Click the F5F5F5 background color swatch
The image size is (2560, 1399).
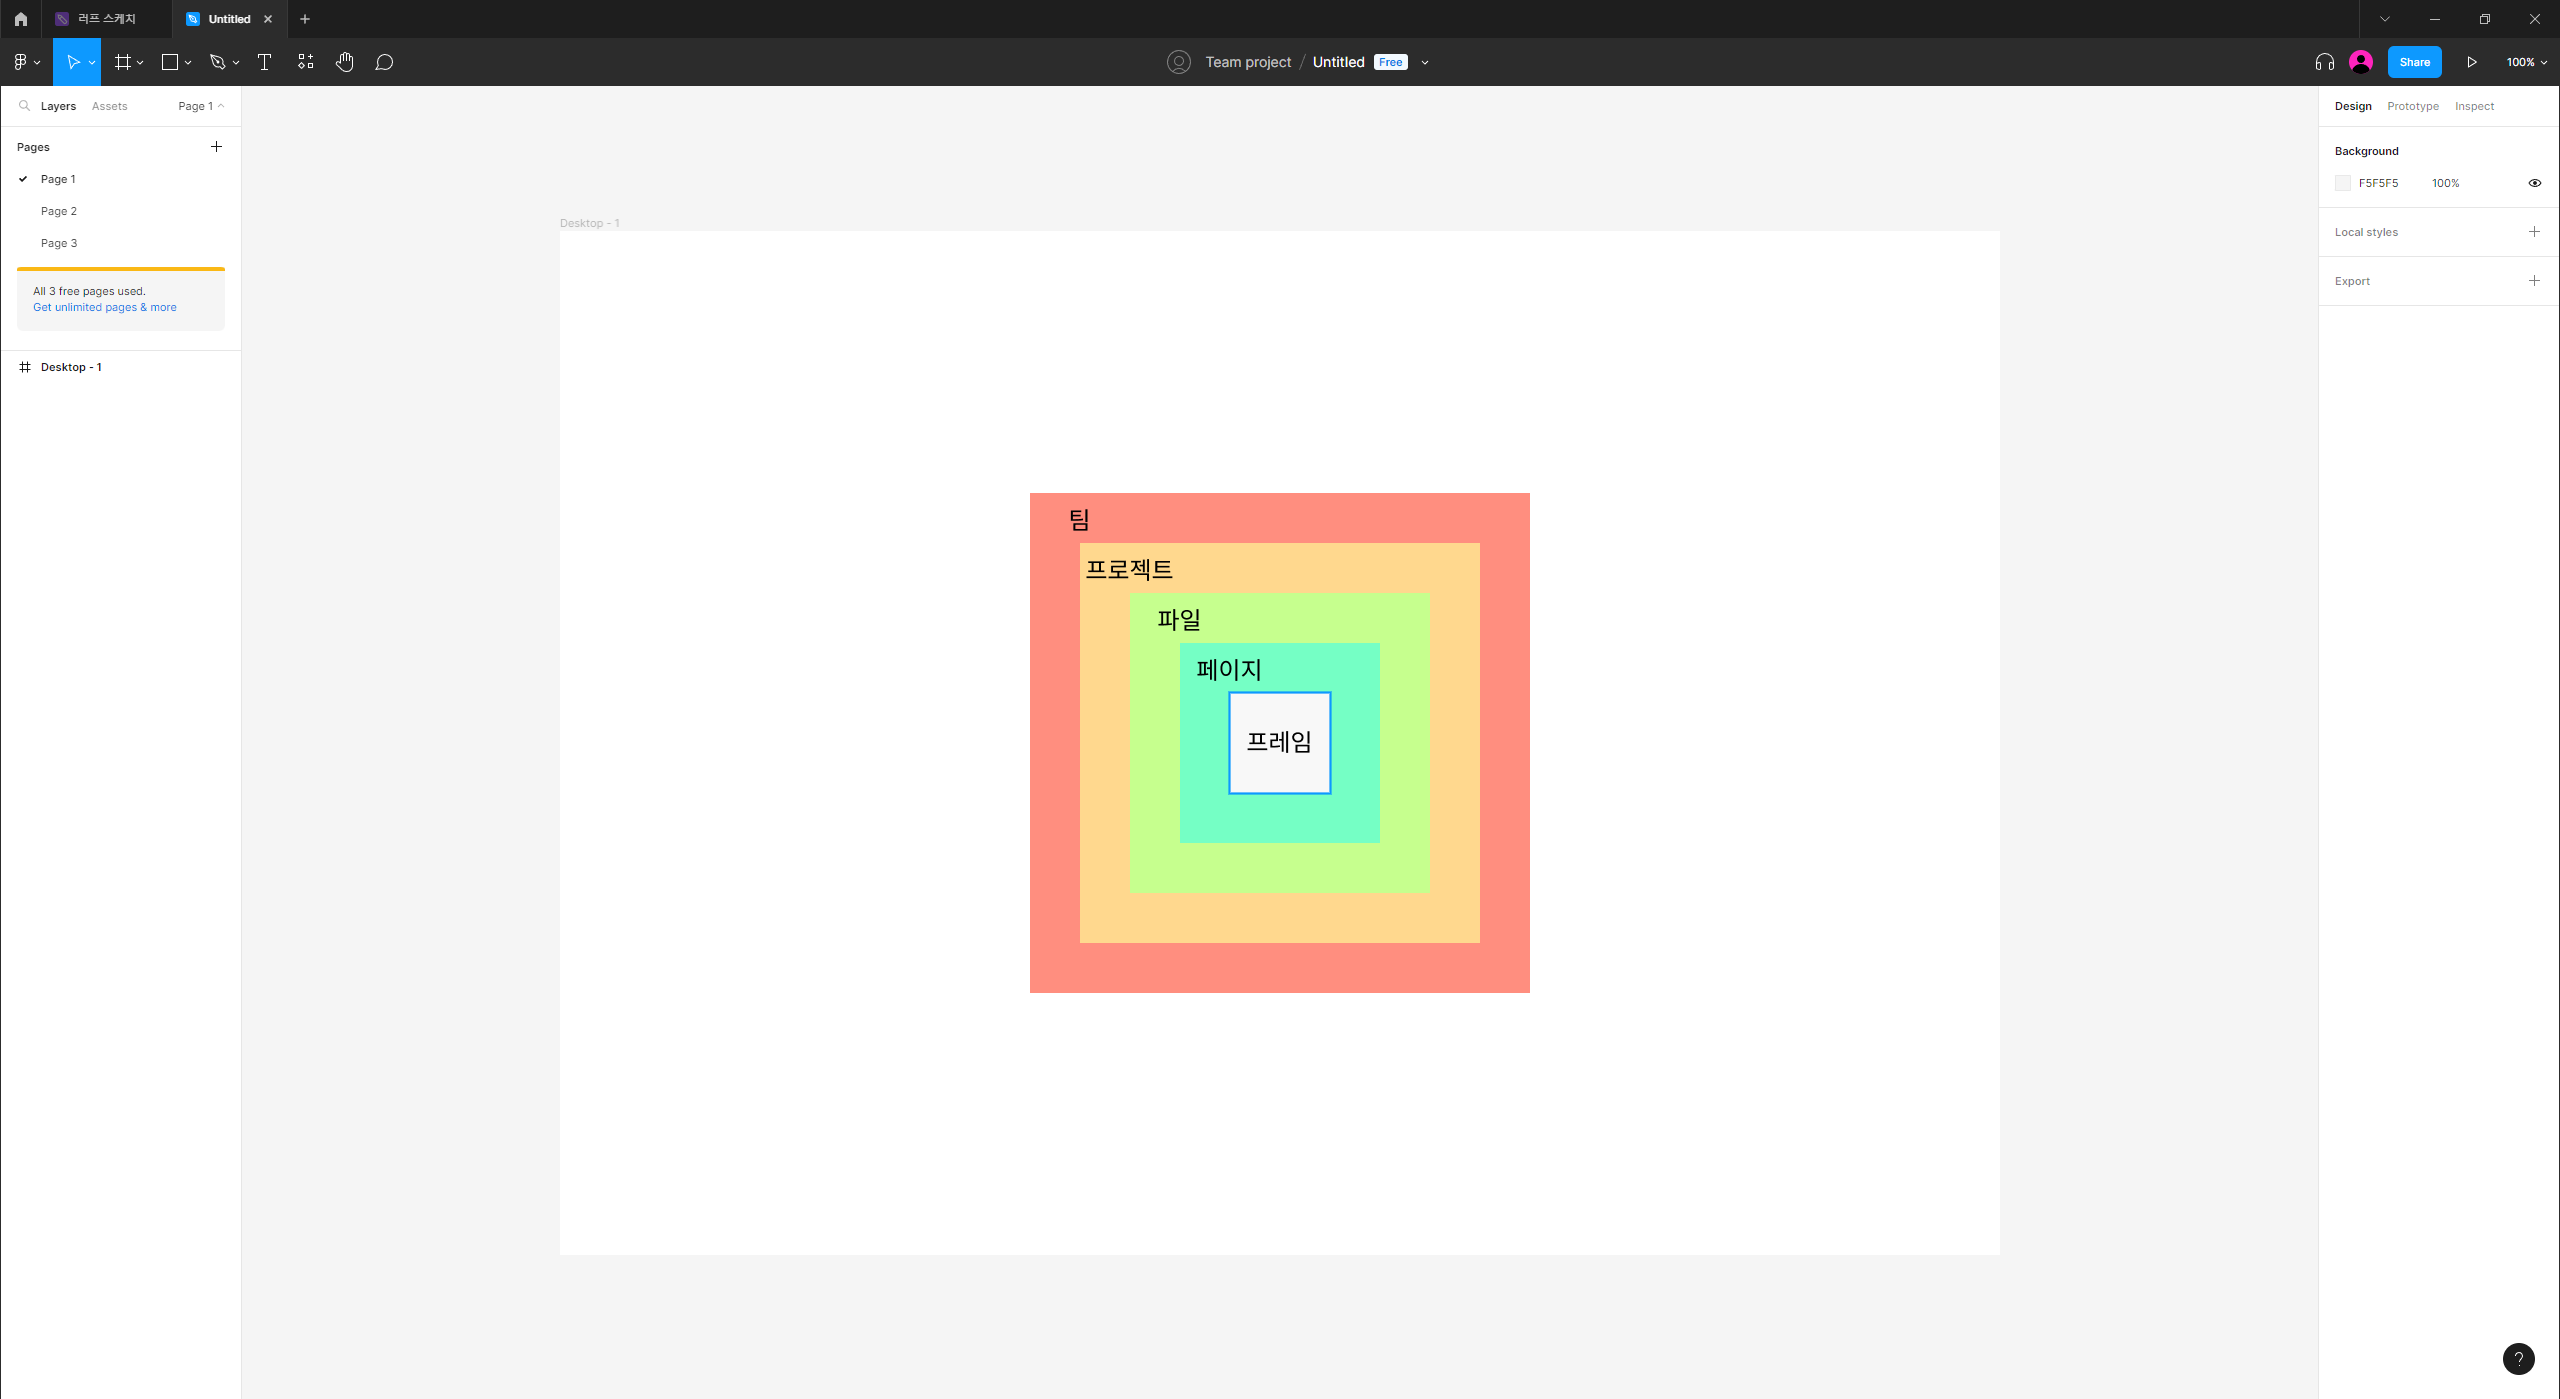coord(2343,183)
